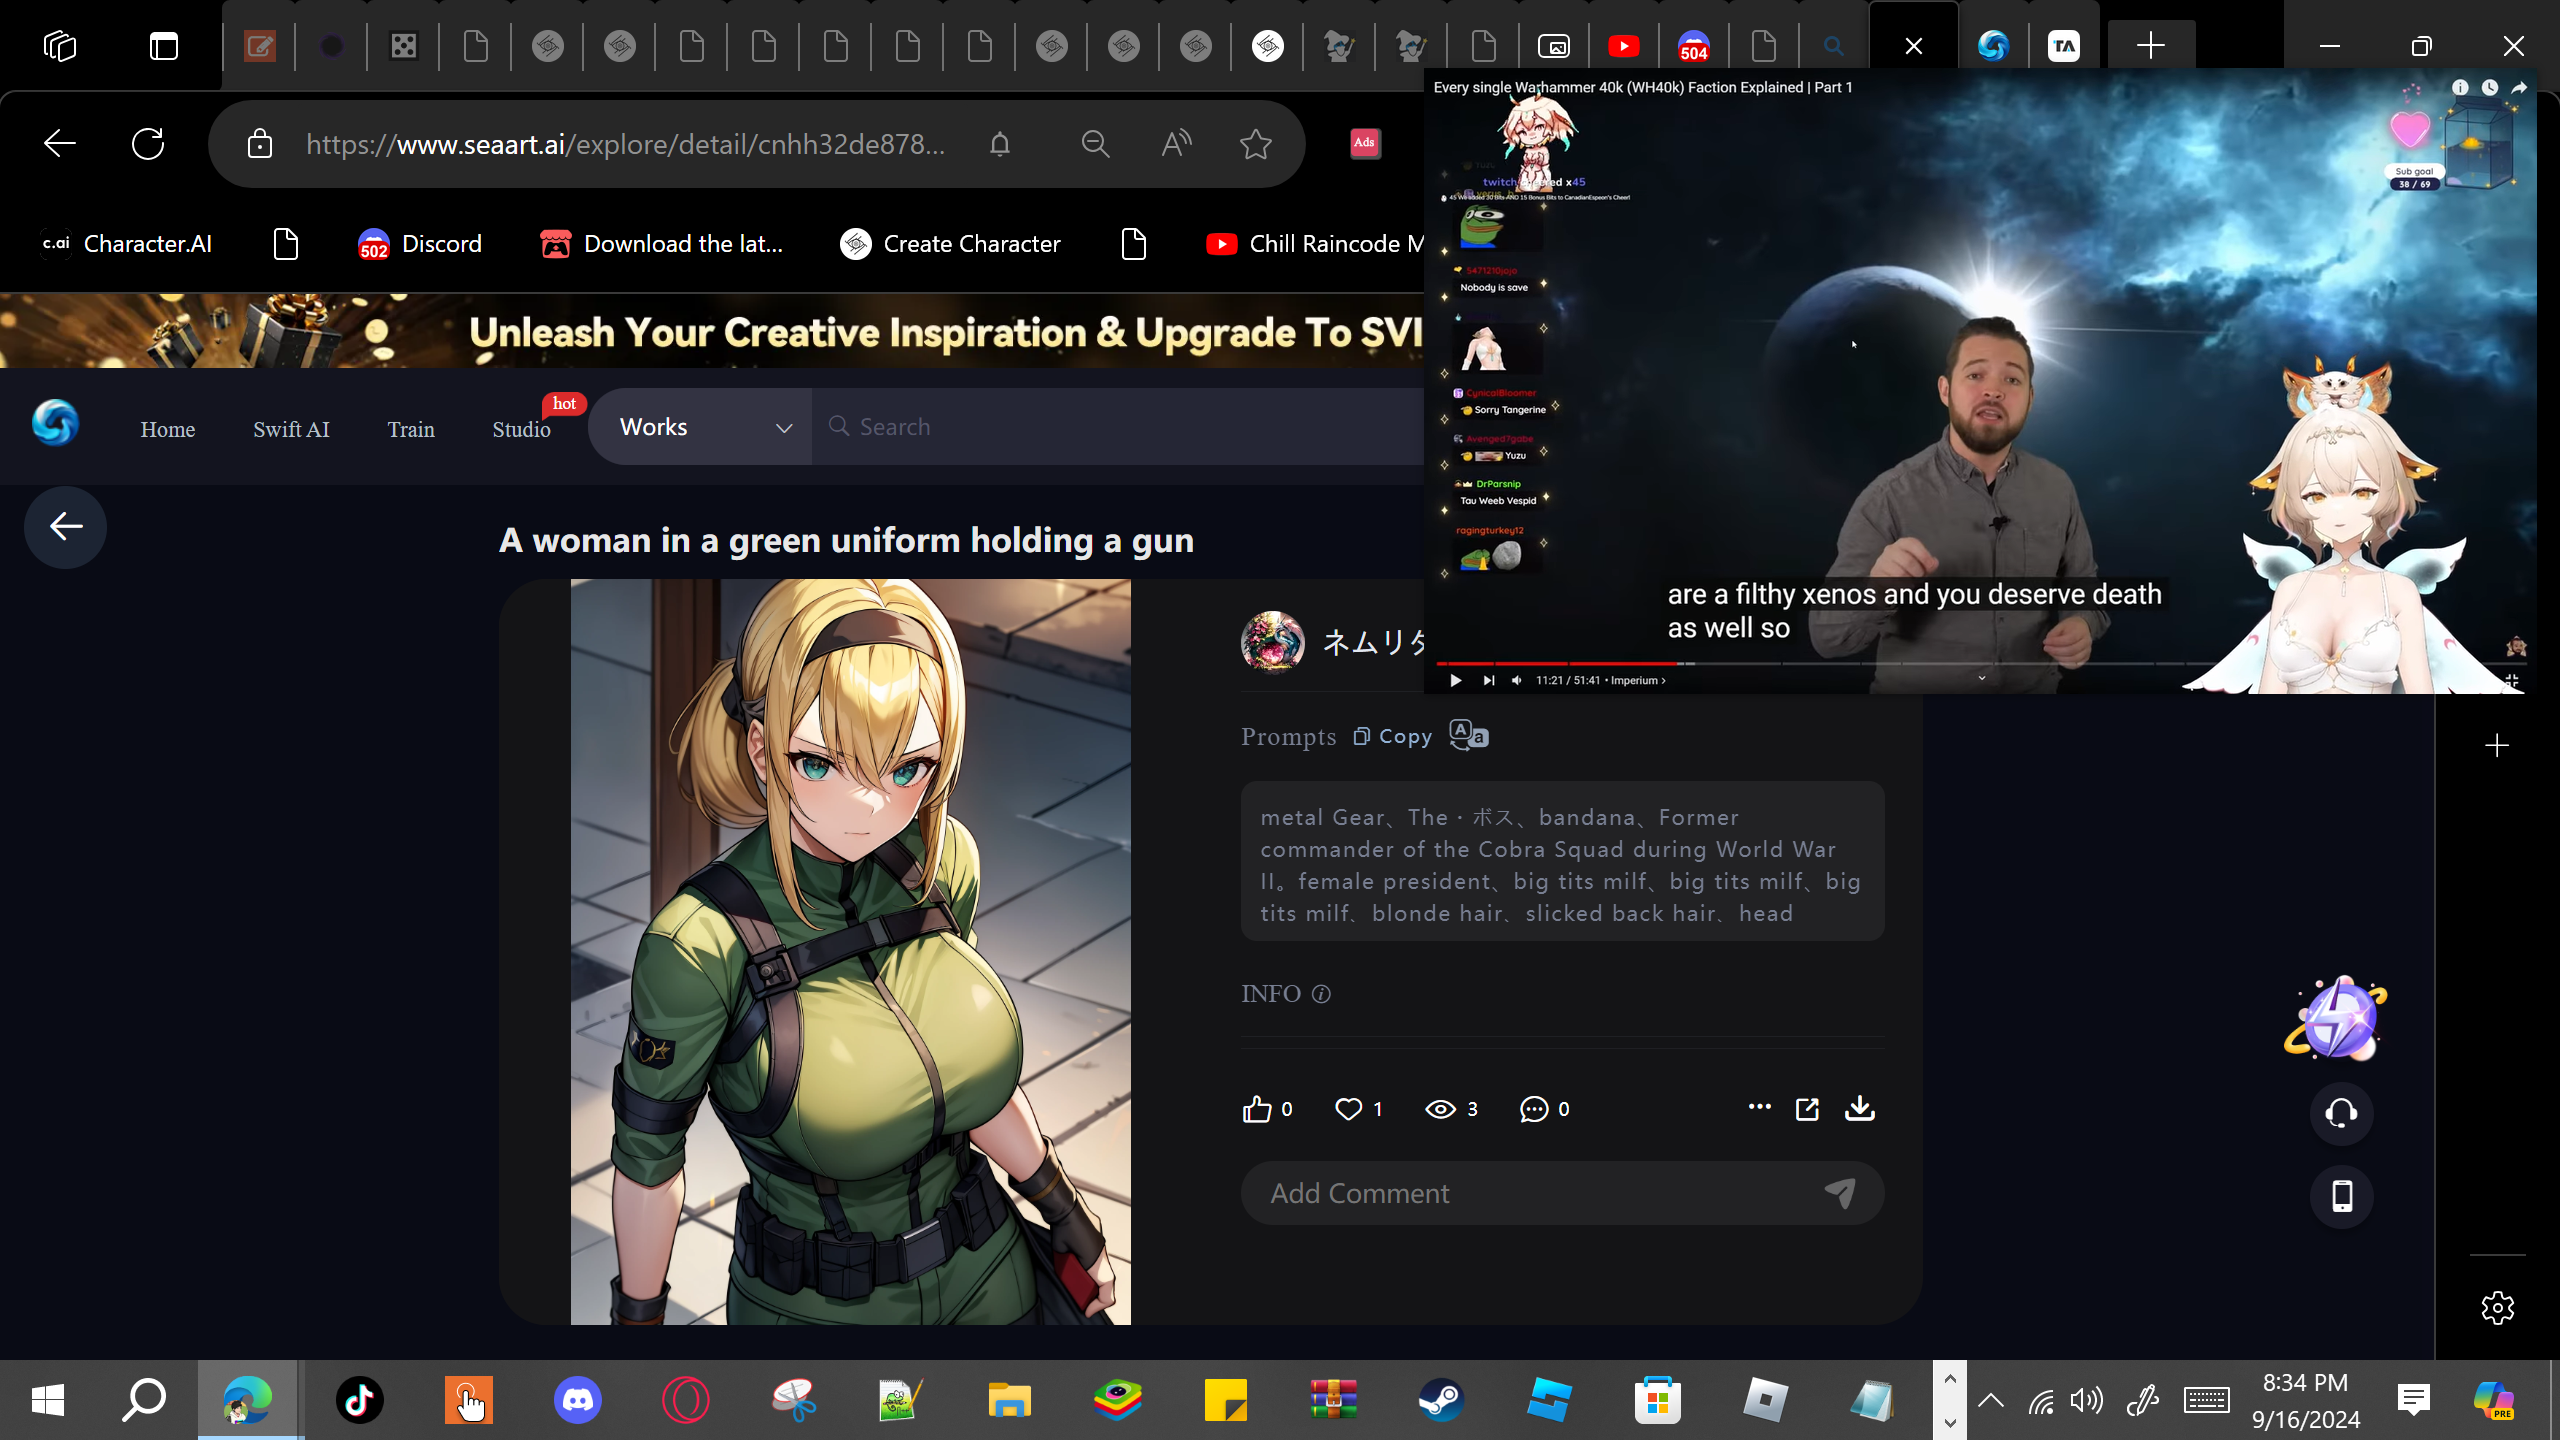Switch to the YouTube browser tab
2560x1440 pixels.
pyautogui.click(x=1624, y=46)
